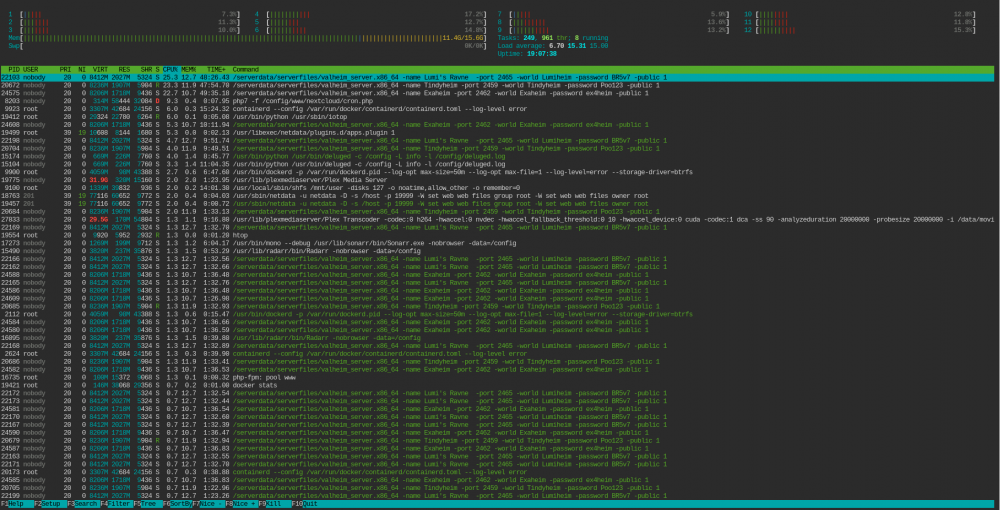Click the Command column header

(x=246, y=69)
